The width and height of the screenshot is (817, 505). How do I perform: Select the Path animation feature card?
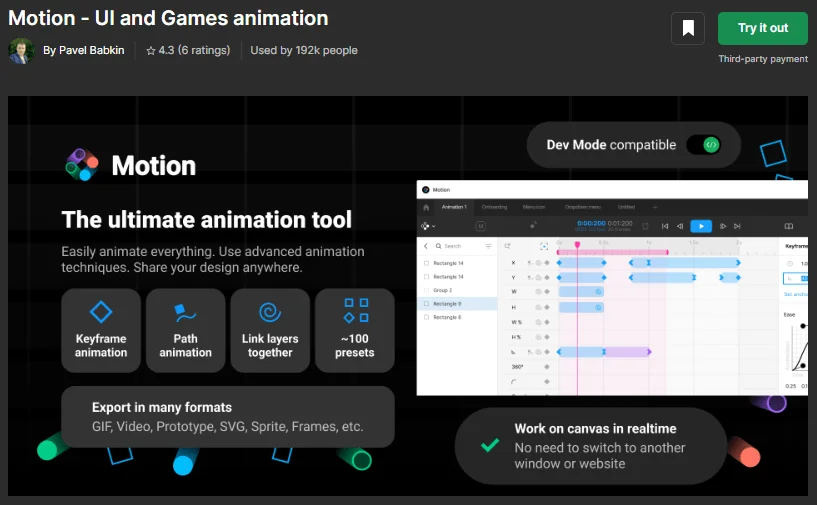coord(185,330)
